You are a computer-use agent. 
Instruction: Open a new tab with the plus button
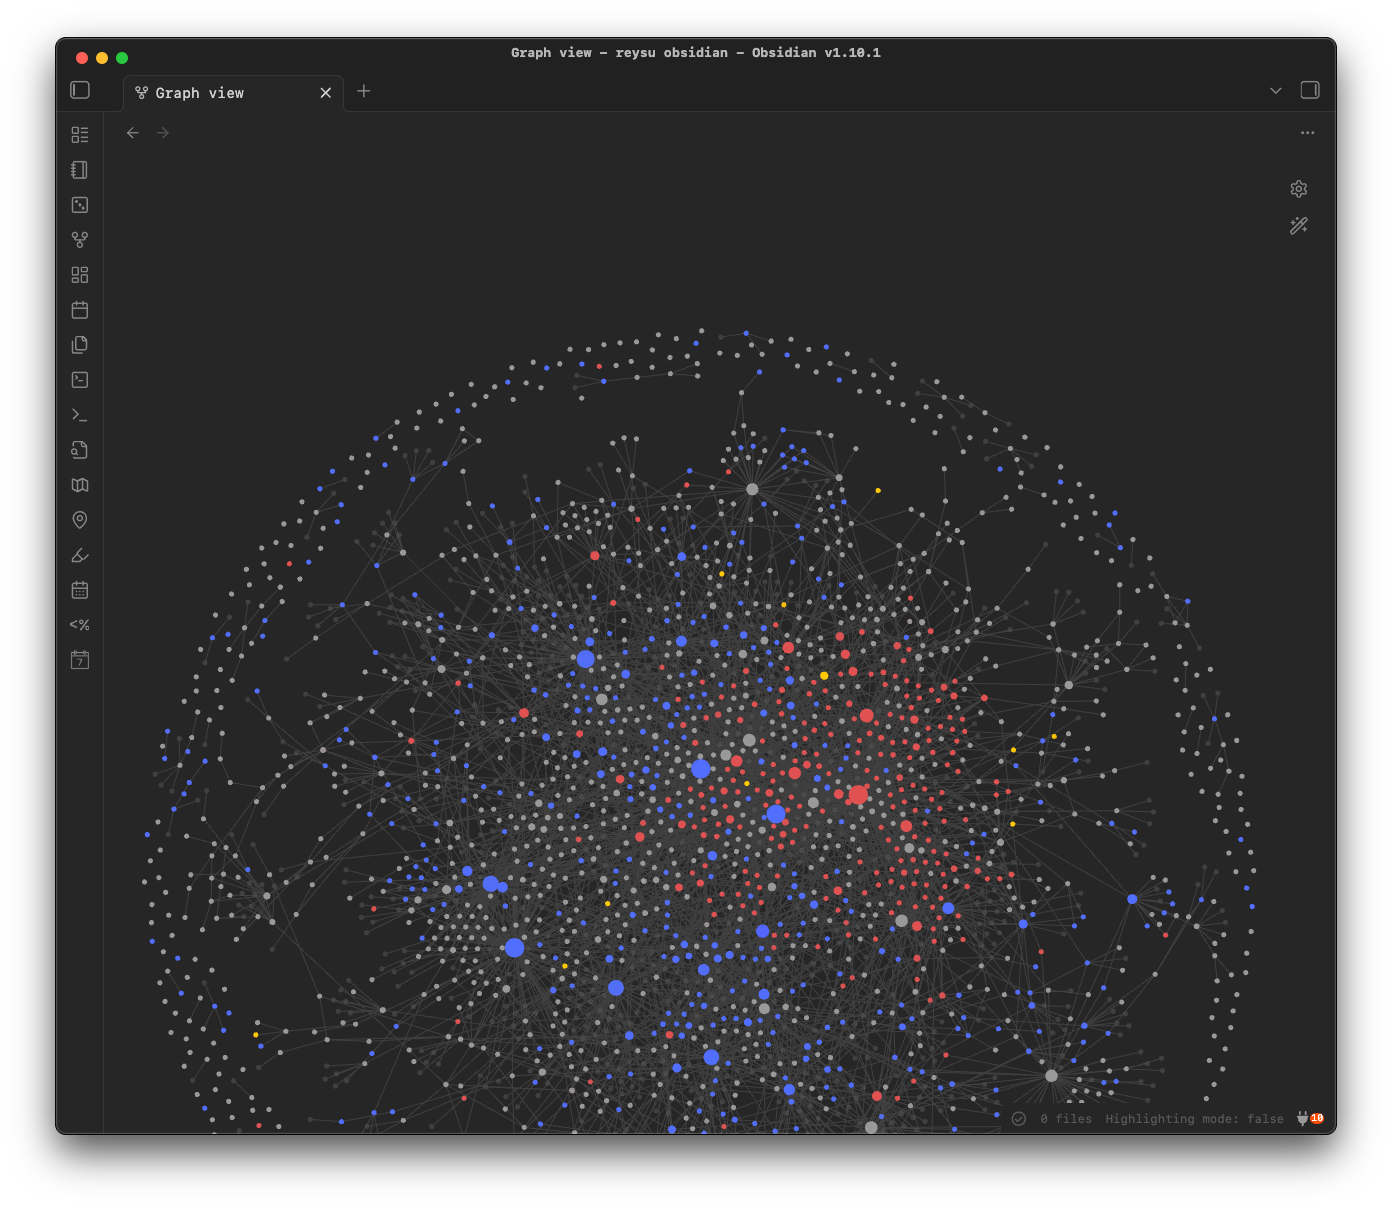363,91
